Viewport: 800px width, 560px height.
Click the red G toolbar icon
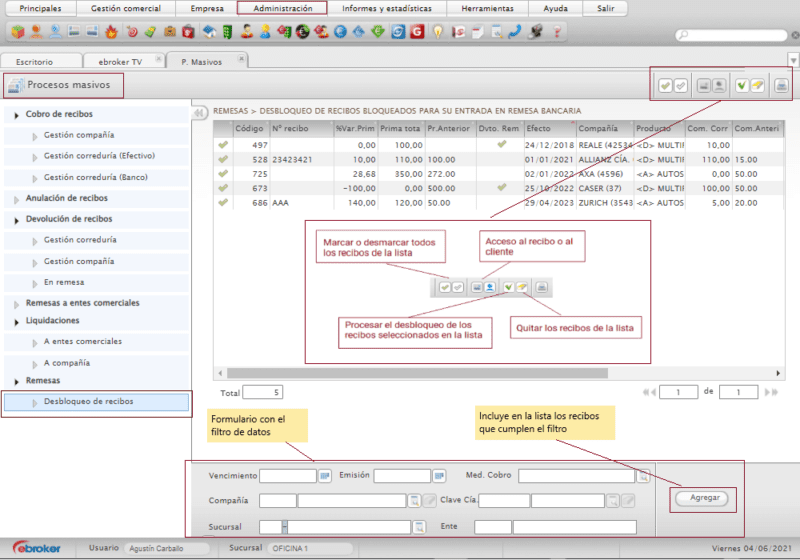point(417,32)
